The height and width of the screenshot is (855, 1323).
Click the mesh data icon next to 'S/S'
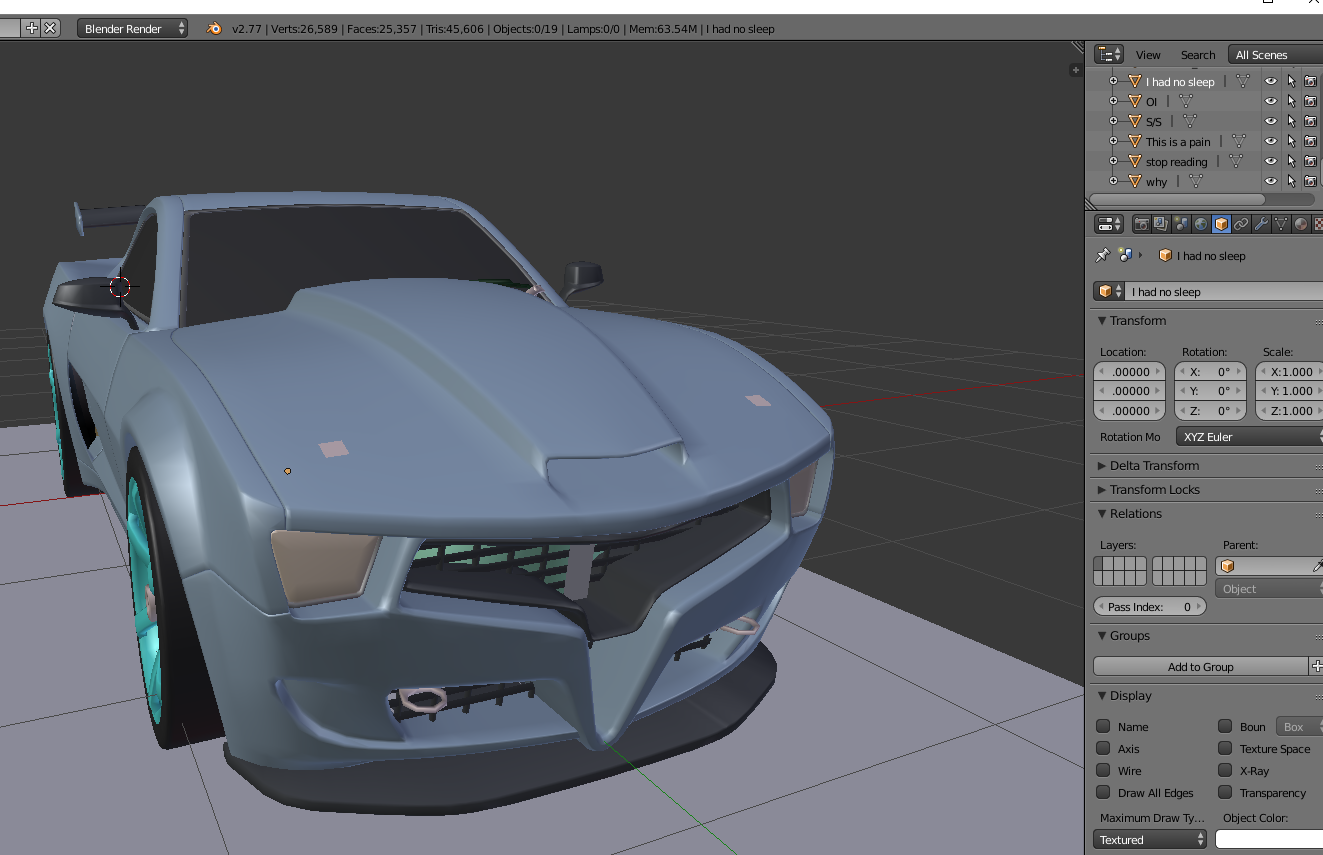tap(1190, 121)
